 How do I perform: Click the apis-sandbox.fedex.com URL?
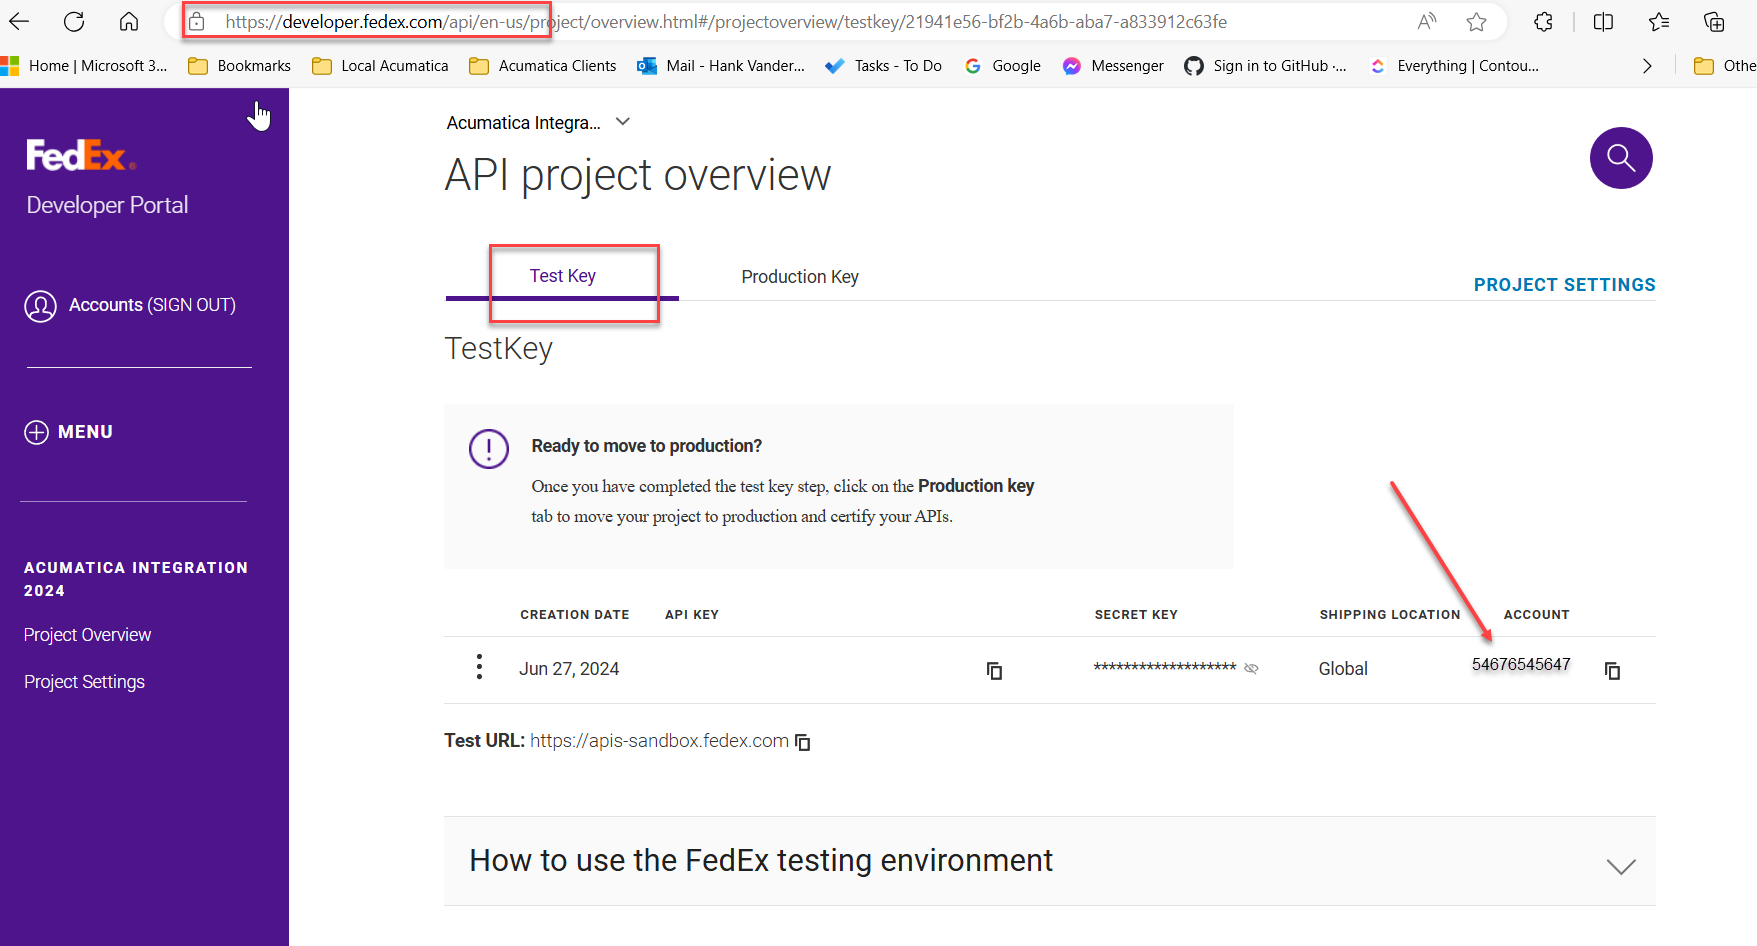pos(659,741)
